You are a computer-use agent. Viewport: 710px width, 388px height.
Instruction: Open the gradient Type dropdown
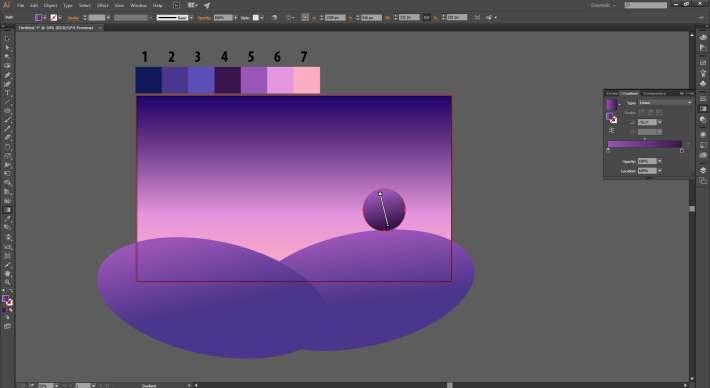665,103
